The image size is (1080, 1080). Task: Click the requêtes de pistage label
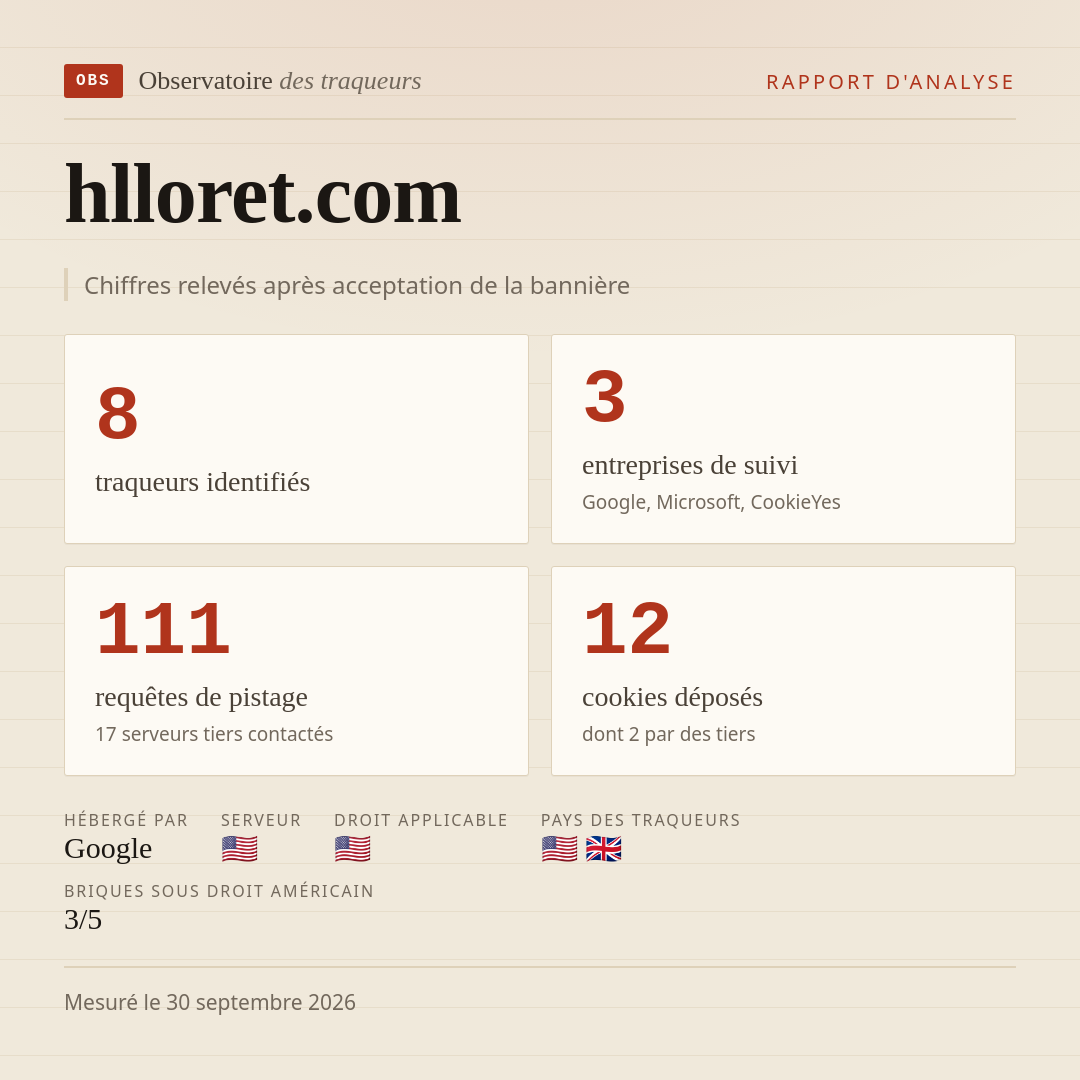(x=201, y=698)
